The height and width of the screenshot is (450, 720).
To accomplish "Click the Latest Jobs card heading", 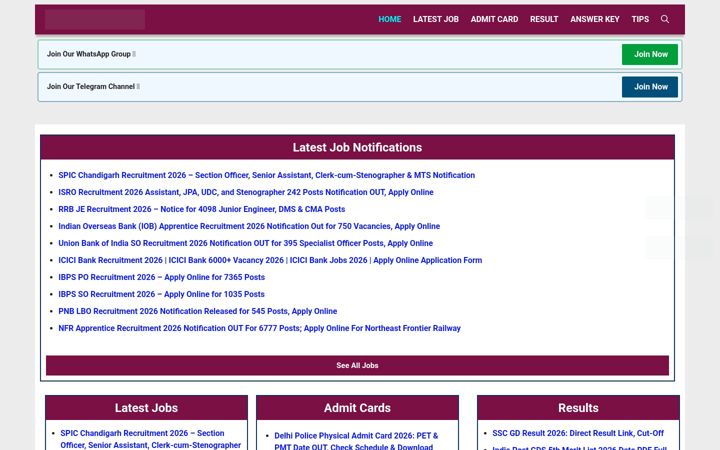I will tap(146, 408).
